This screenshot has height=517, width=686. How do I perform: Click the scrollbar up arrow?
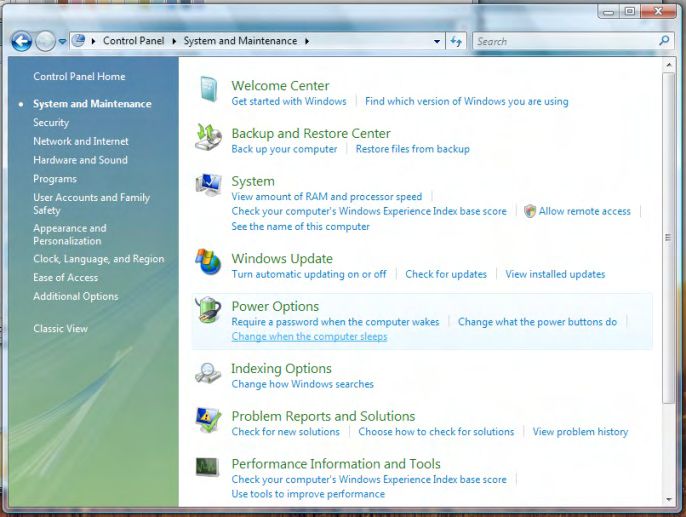[668, 65]
